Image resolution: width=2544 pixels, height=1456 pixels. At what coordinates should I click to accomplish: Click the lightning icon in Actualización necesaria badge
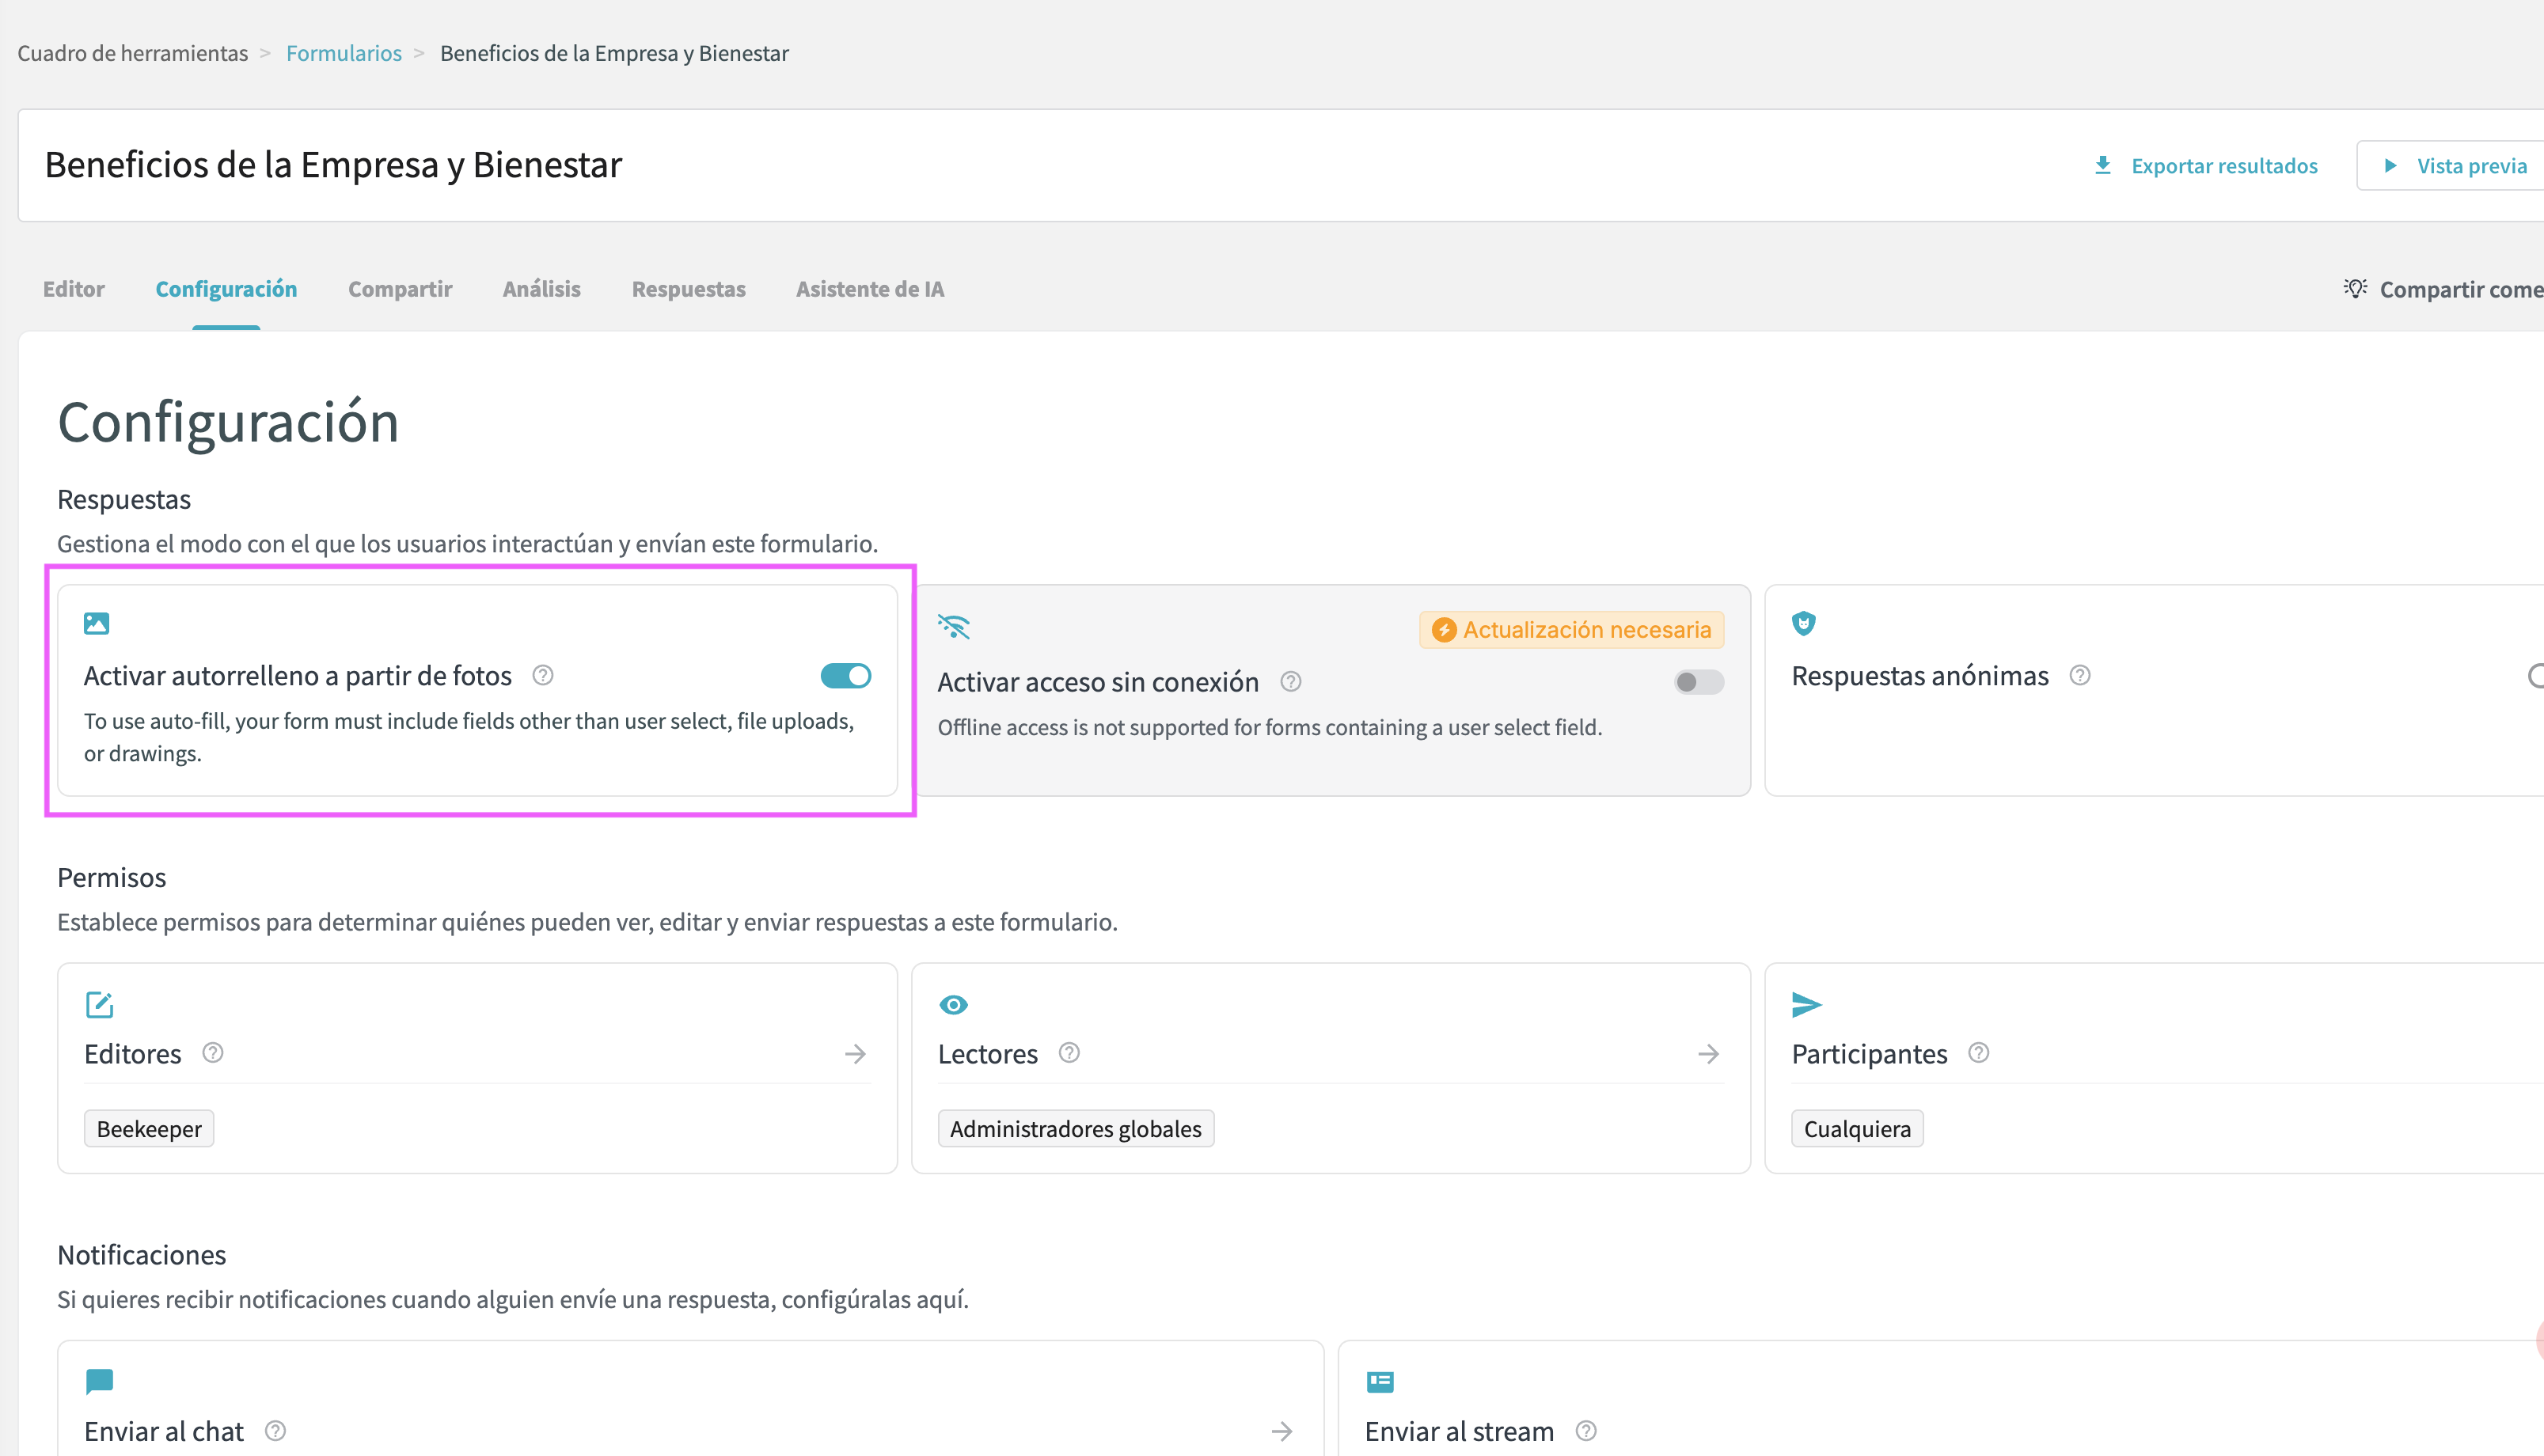pyautogui.click(x=1443, y=630)
